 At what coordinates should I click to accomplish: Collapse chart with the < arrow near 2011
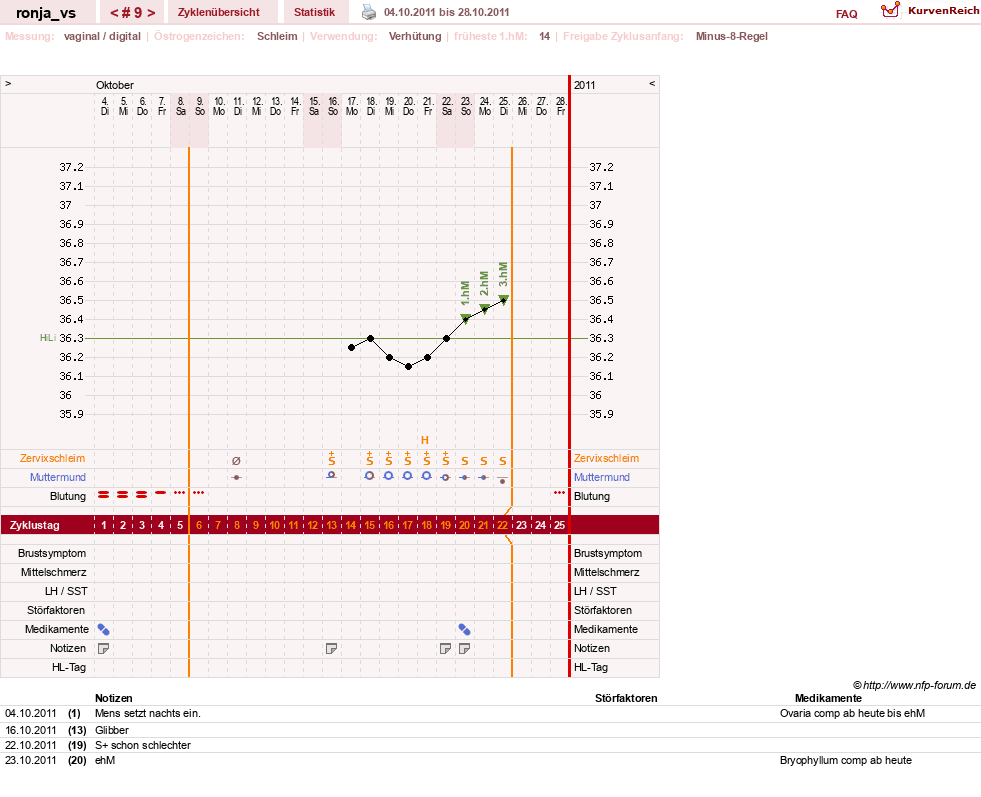652,83
